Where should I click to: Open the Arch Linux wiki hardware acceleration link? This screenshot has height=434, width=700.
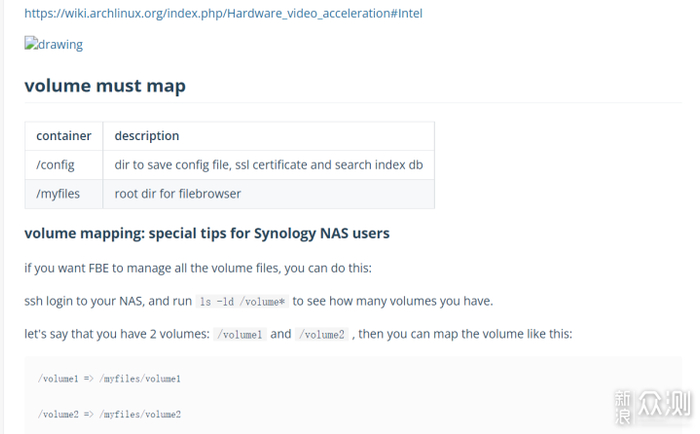coord(223,13)
